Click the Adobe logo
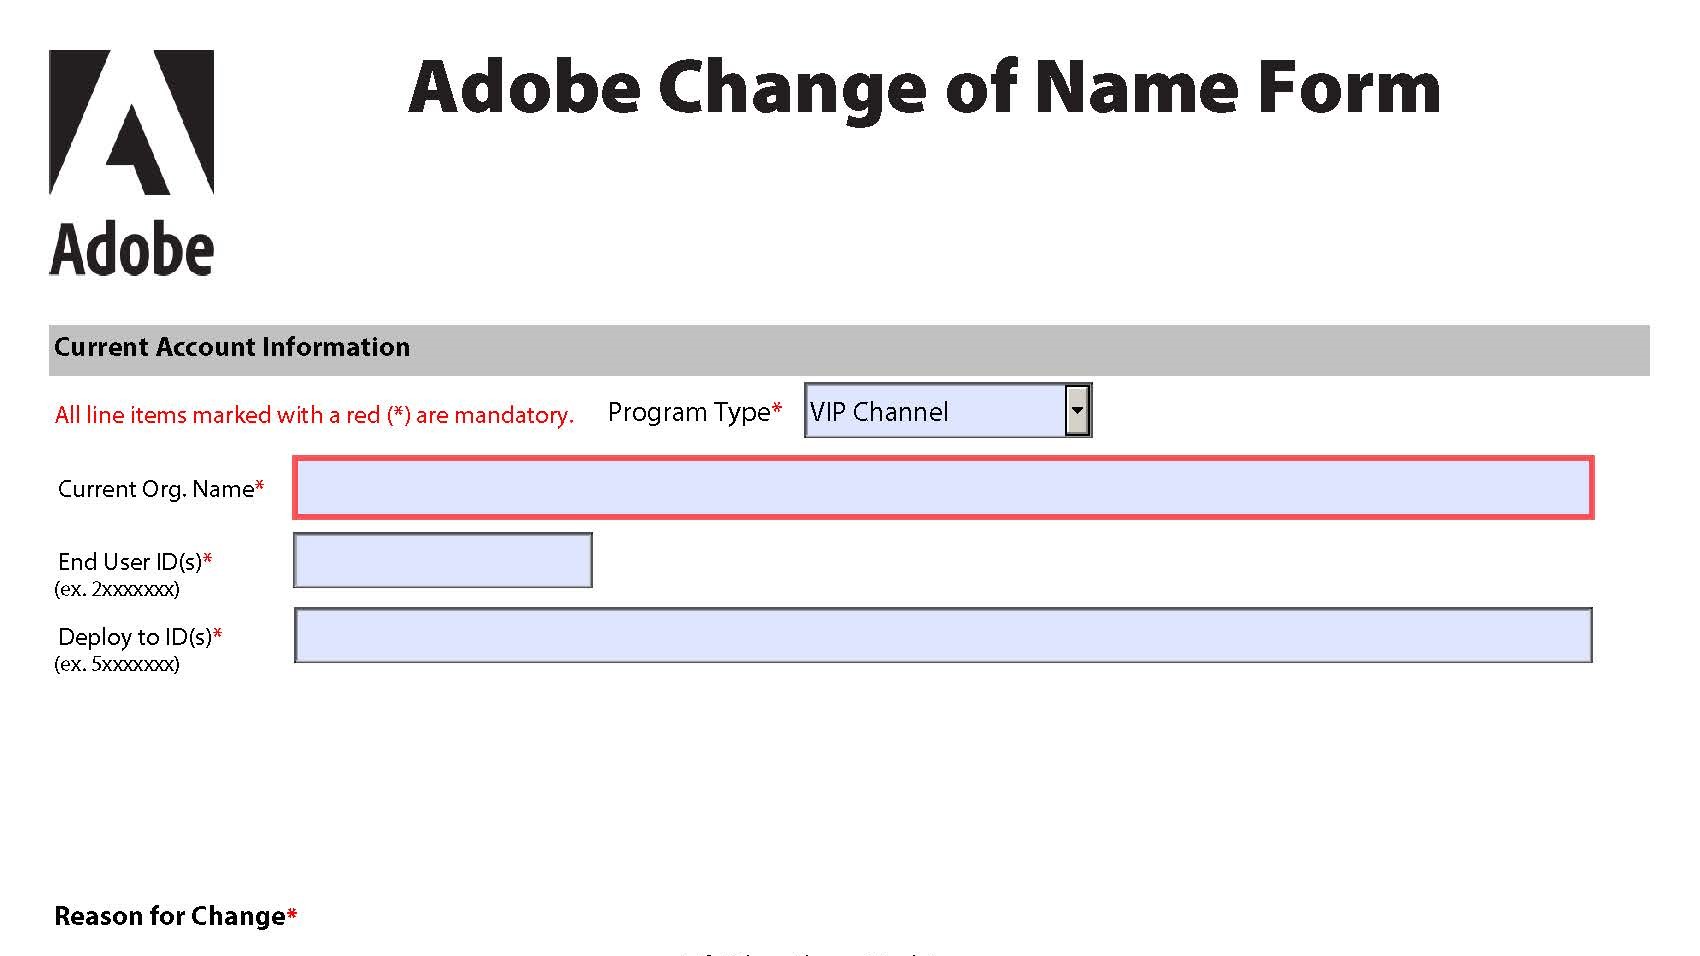 coord(131,163)
